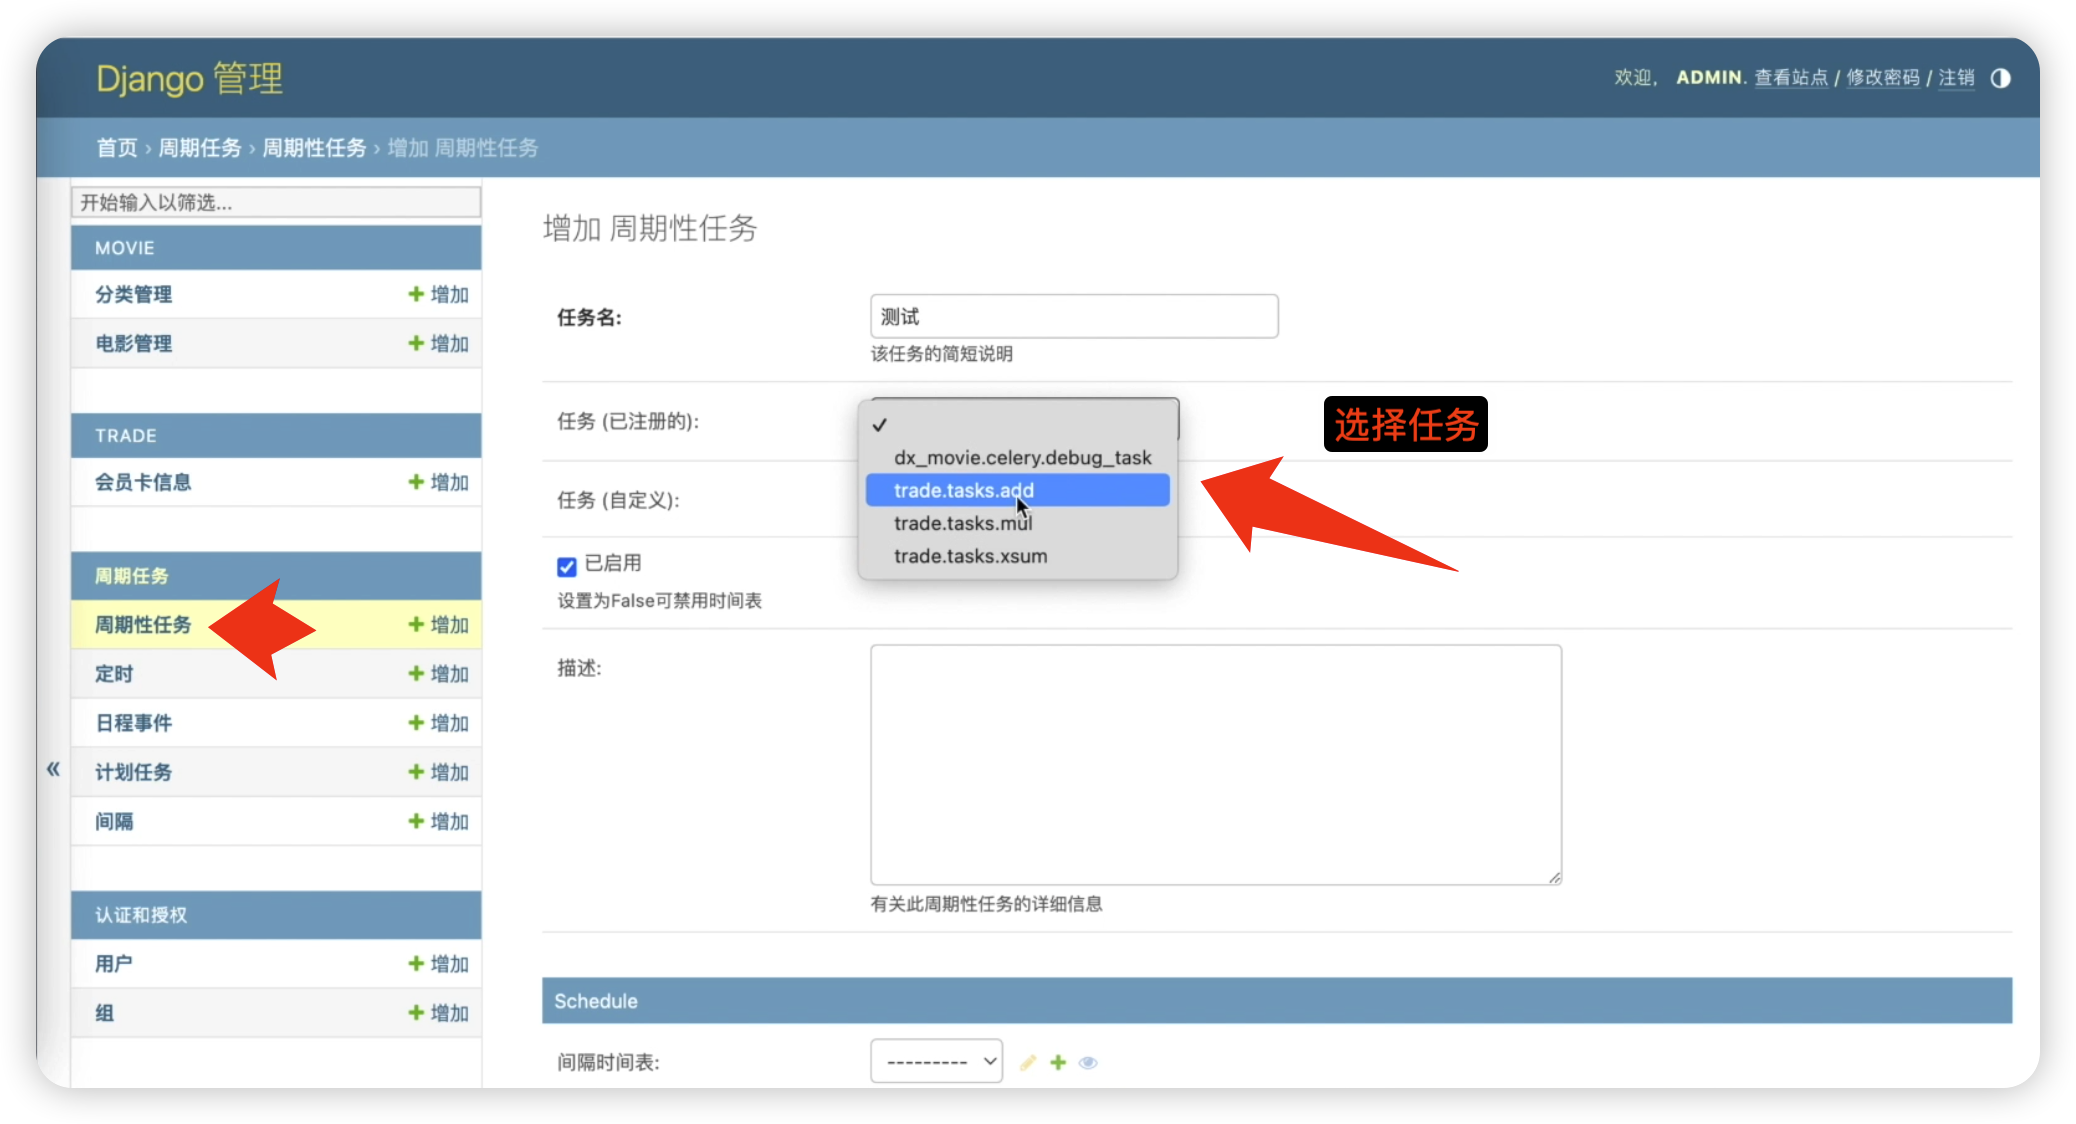Add a new 间隔 entry
Image resolution: width=2076 pixels, height=1124 pixels.
pyautogui.click(x=439, y=821)
